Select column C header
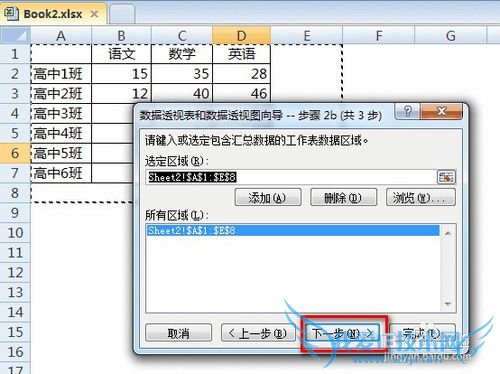 [182, 35]
